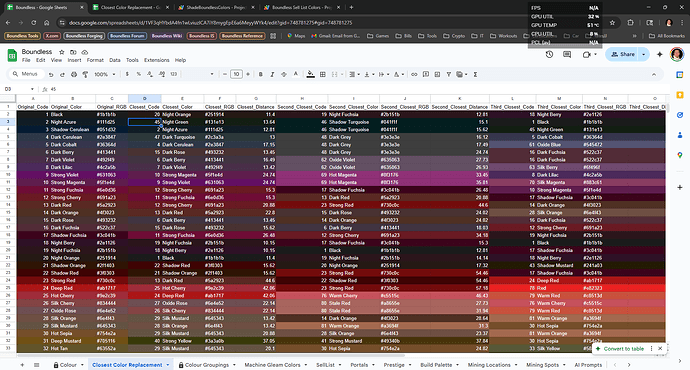Open the Format menu

[x=95, y=60]
